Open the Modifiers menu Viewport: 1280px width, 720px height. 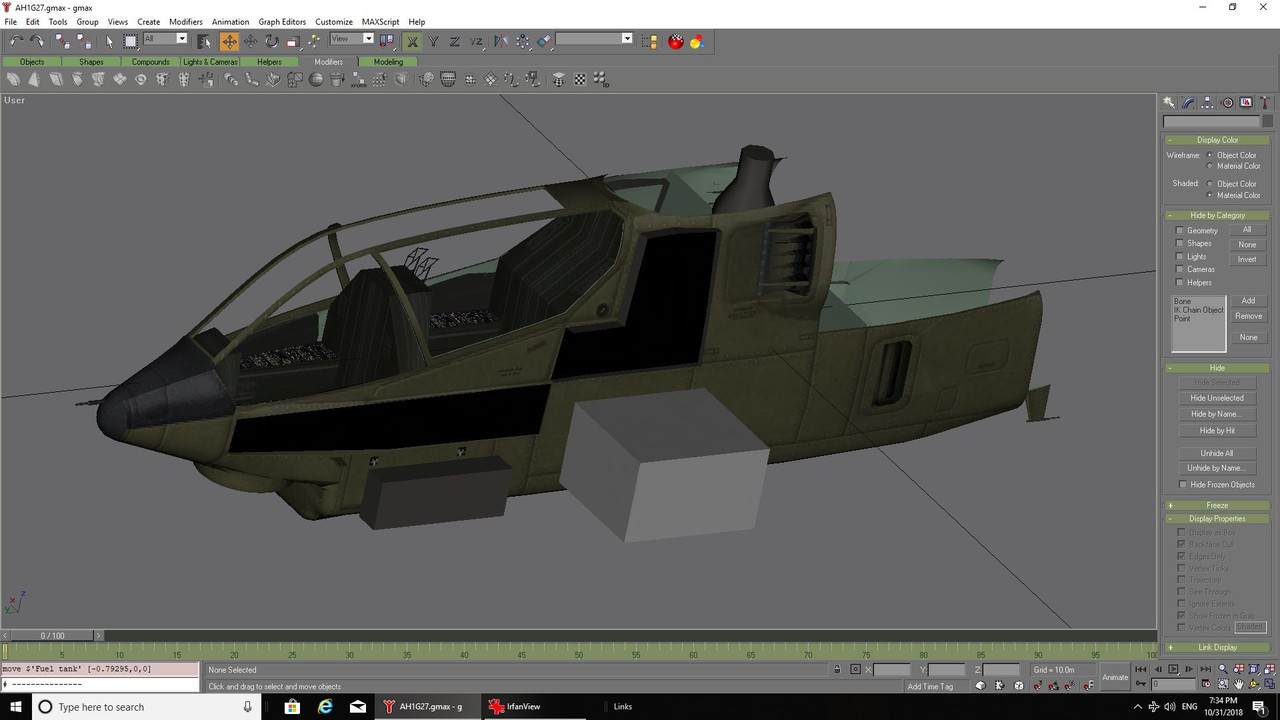pyautogui.click(x=185, y=21)
